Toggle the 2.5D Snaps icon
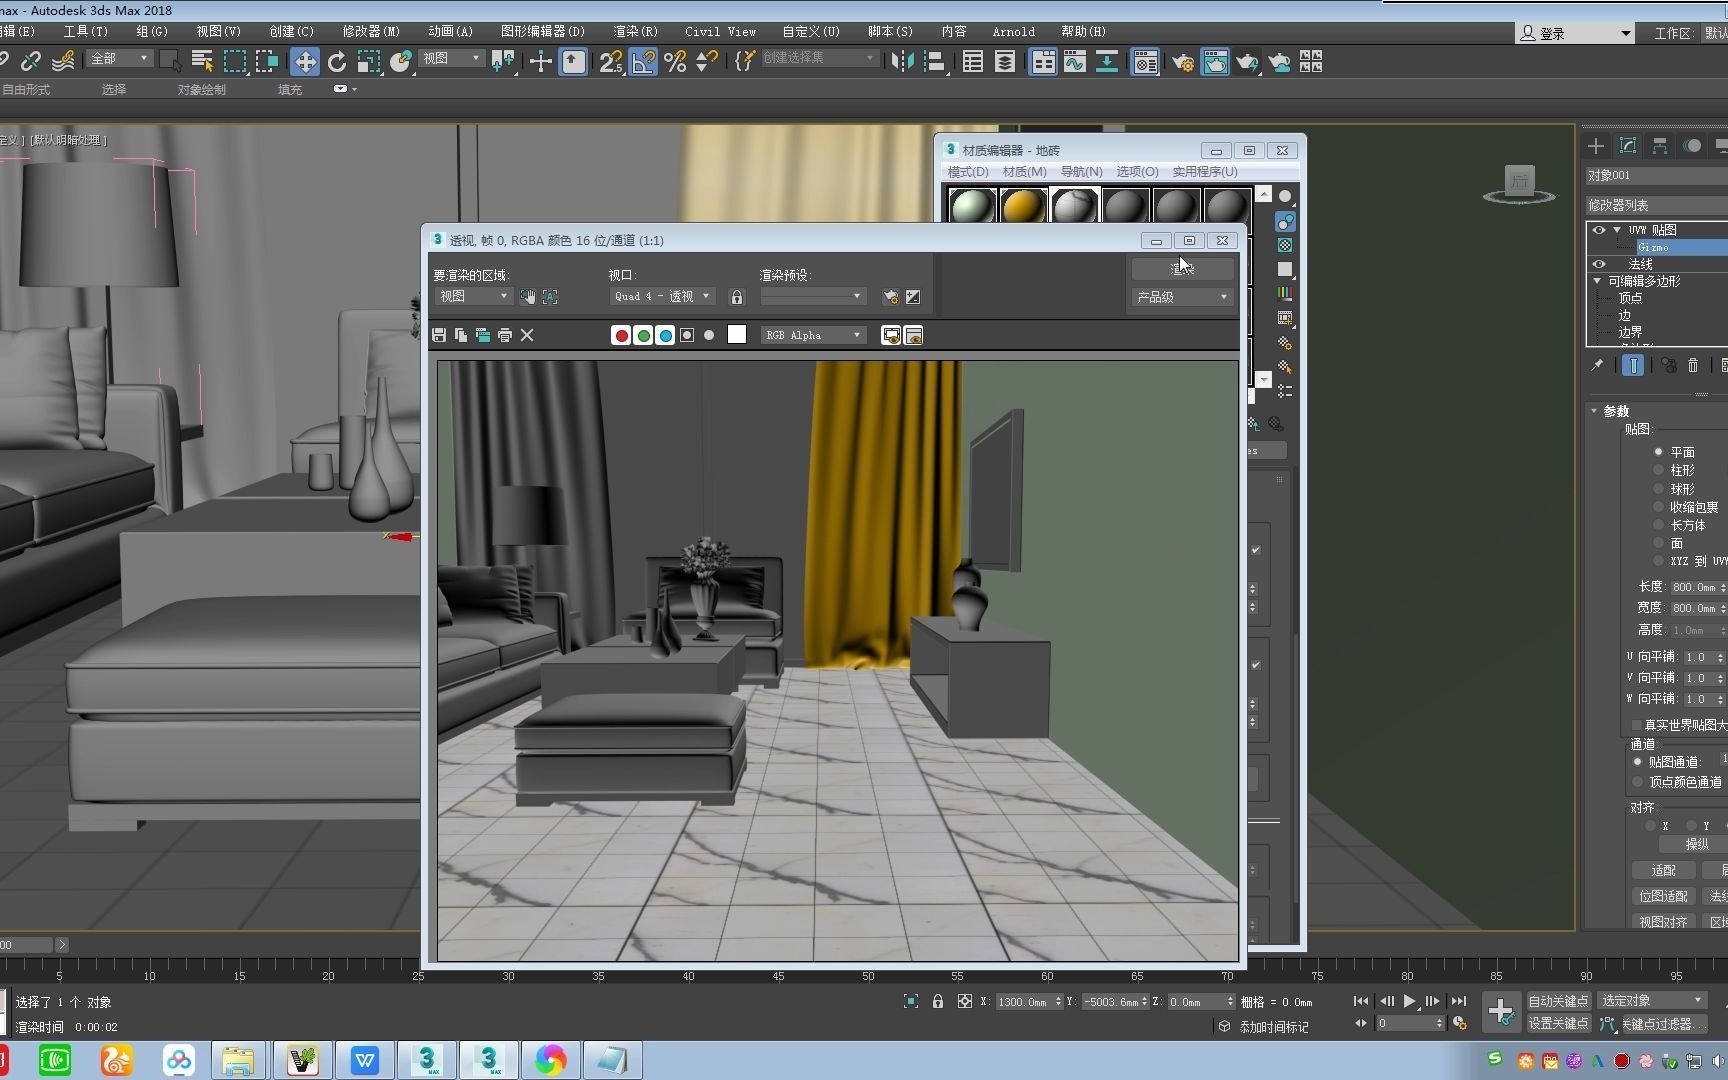This screenshot has height=1080, width=1728. point(610,62)
